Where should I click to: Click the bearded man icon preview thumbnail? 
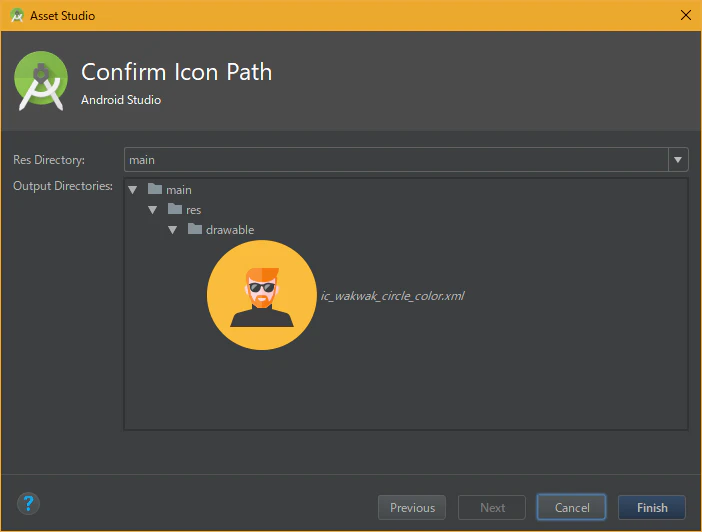pyautogui.click(x=262, y=295)
